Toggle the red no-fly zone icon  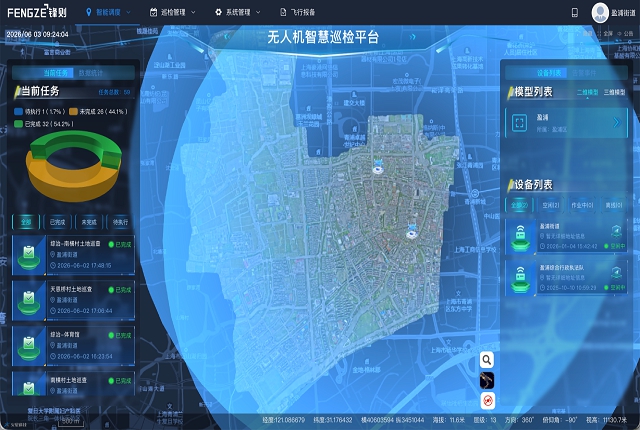point(487,401)
